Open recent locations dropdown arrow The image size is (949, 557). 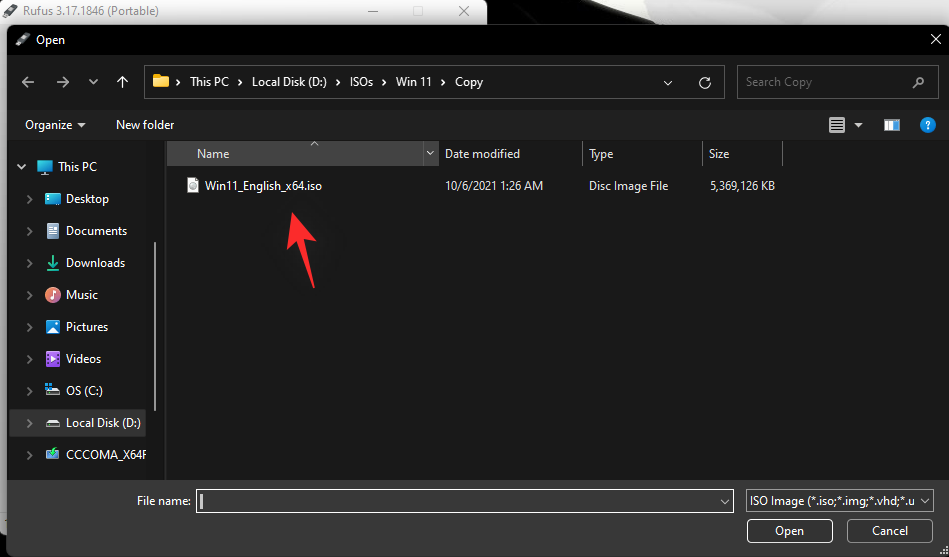tap(93, 82)
